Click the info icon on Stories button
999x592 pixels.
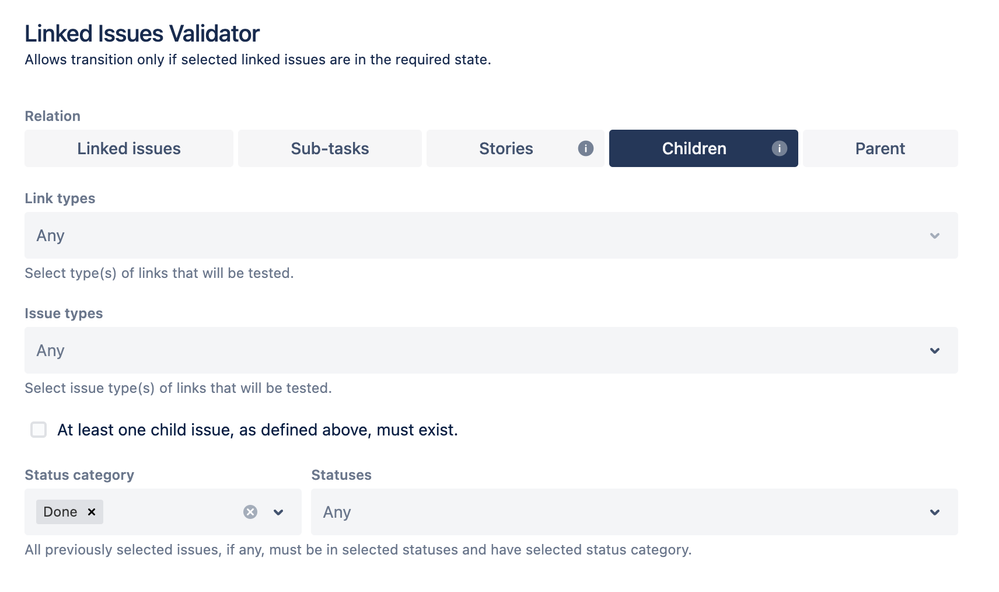pos(586,148)
